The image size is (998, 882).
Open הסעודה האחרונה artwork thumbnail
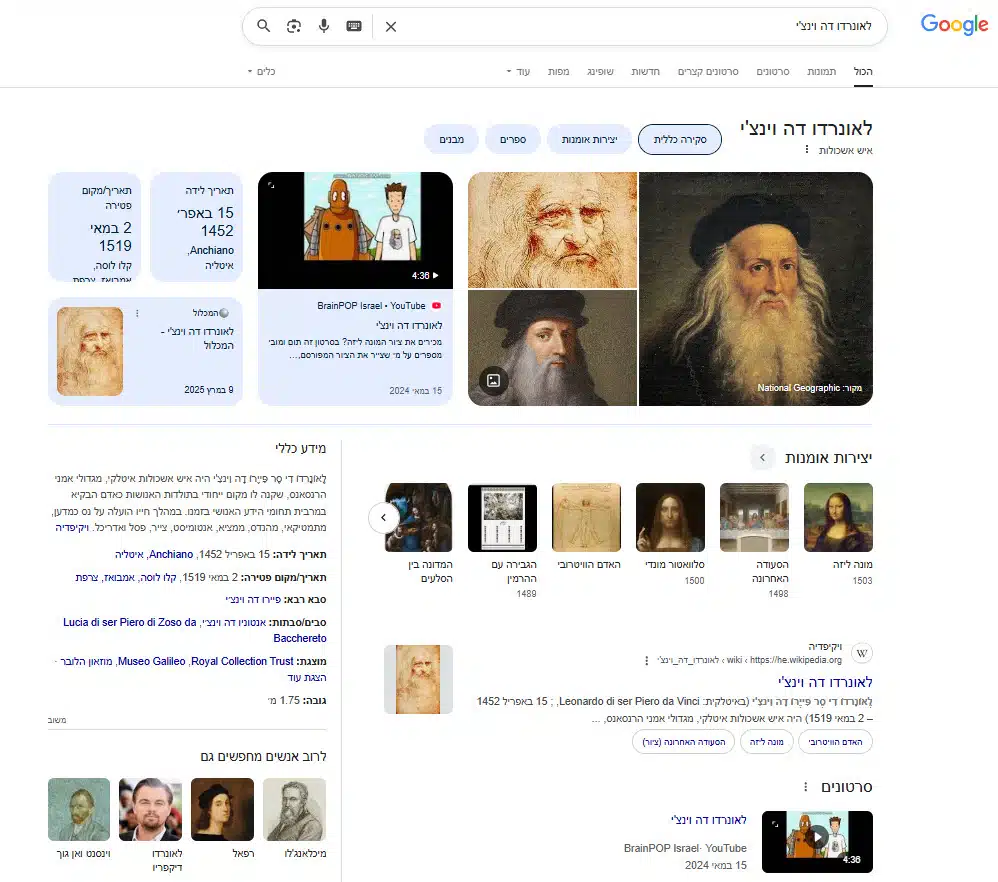click(754, 517)
